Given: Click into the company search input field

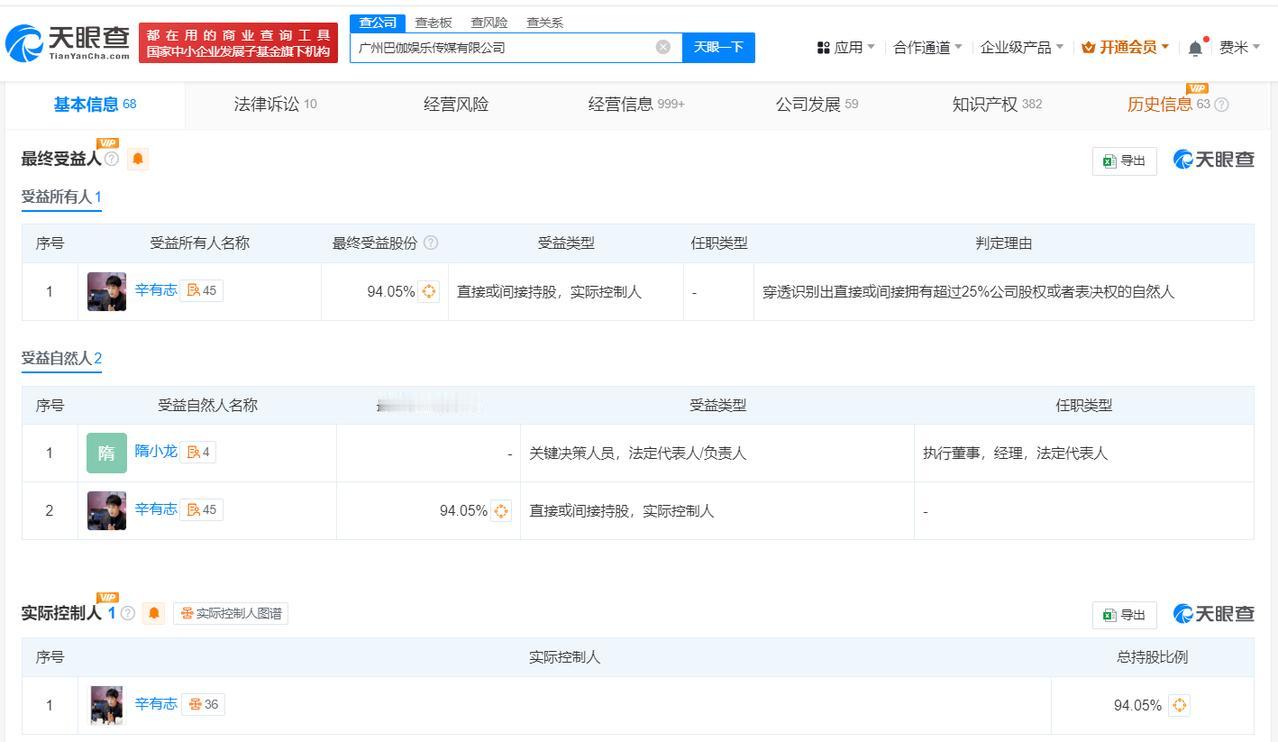Looking at the screenshot, I should coord(500,47).
